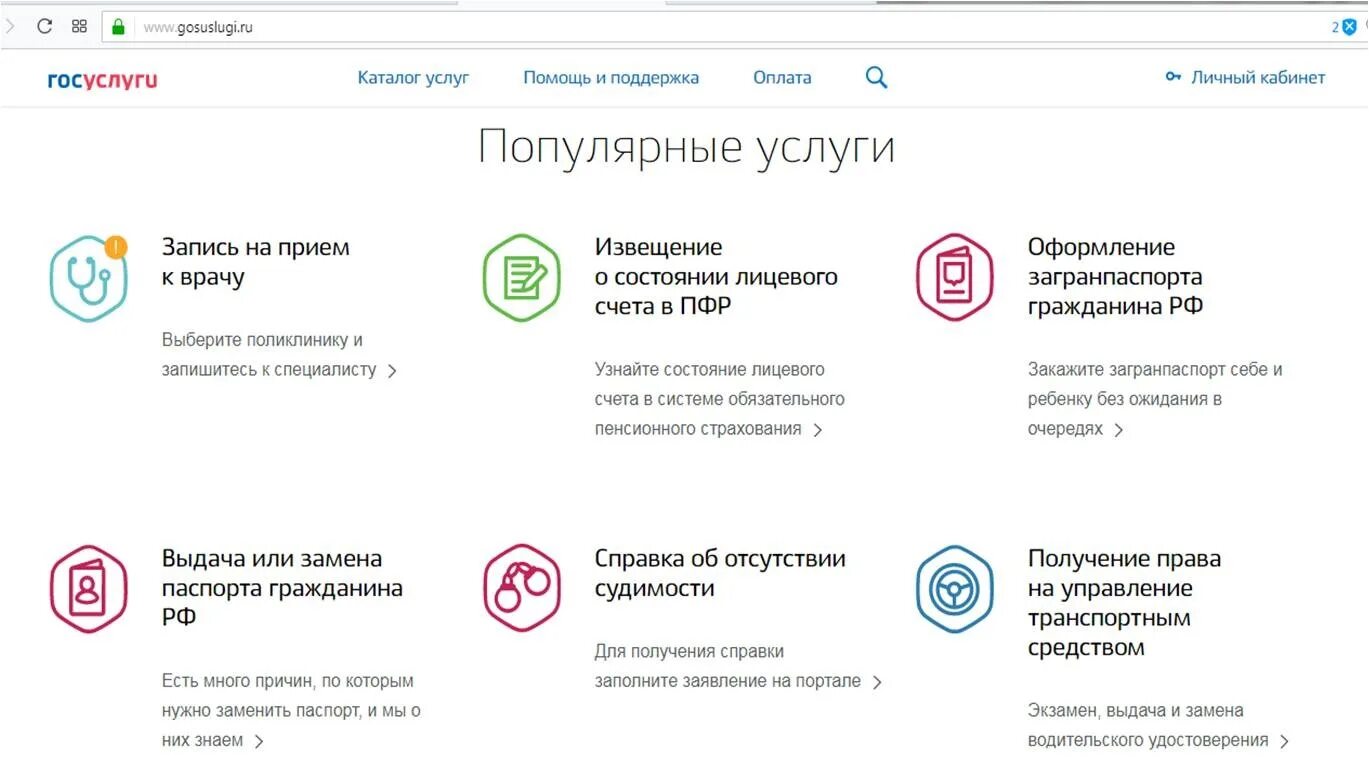This screenshot has width=1369, height=772.
Task: Open Получение права на управление транспортным средством
Action: (x=1124, y=603)
